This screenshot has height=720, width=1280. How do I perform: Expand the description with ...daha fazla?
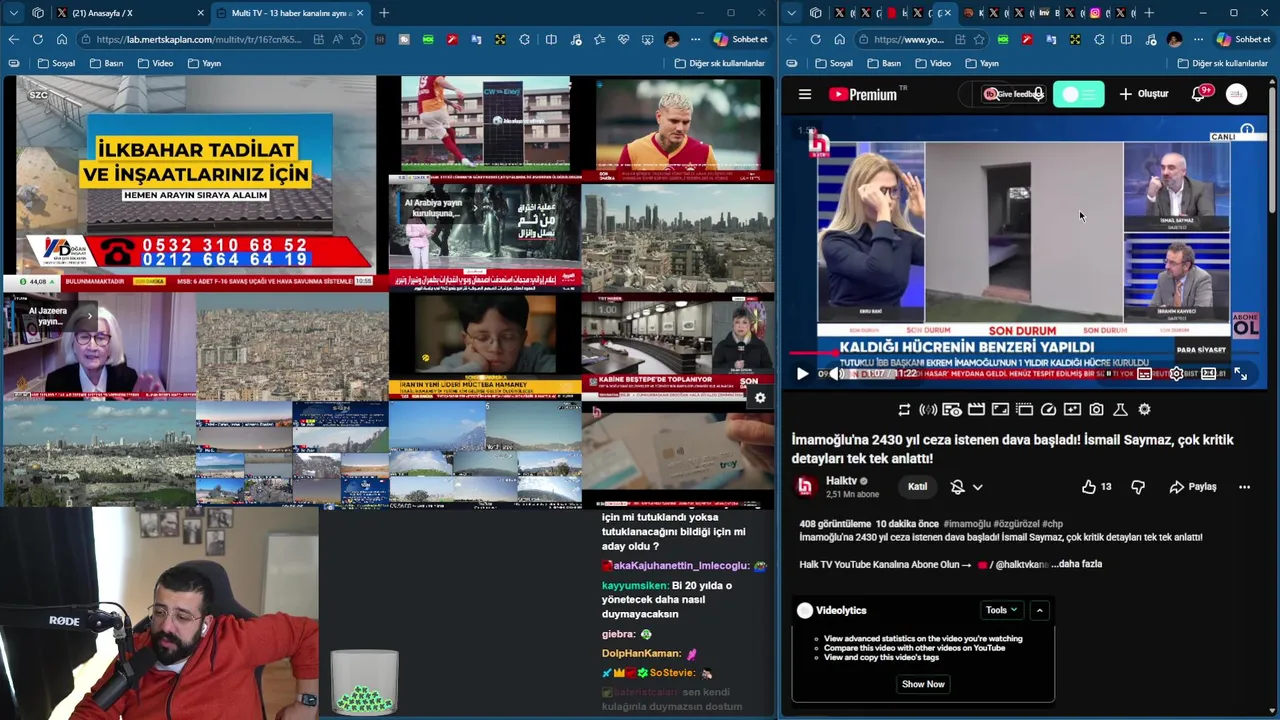click(1077, 564)
